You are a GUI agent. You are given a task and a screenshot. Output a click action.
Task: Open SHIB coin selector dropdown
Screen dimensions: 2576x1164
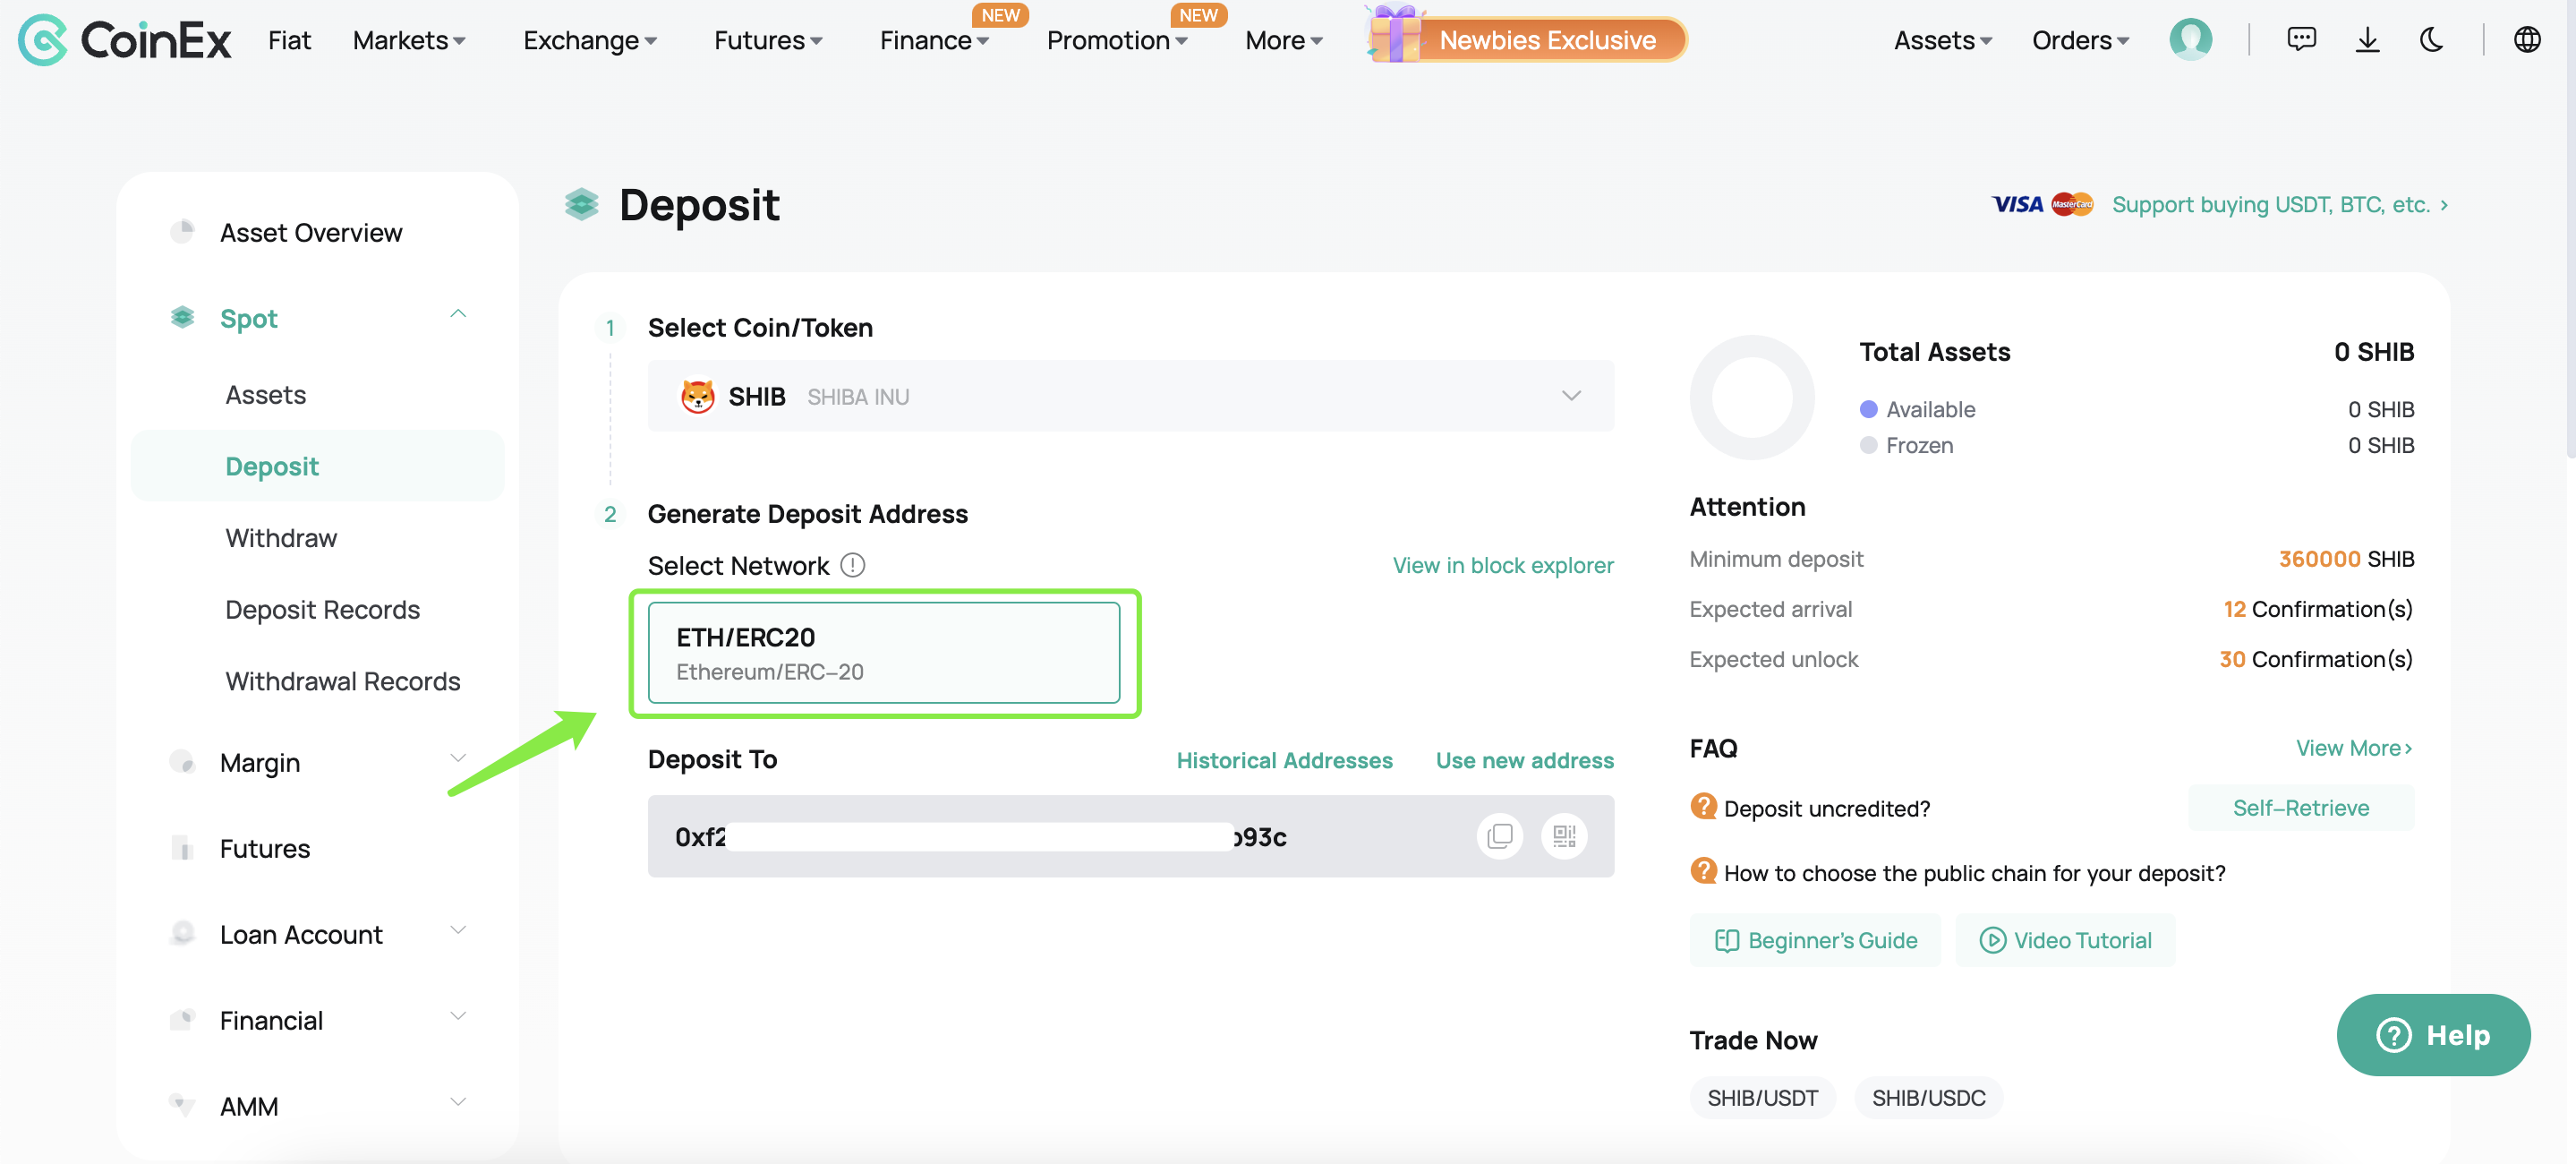[1130, 396]
